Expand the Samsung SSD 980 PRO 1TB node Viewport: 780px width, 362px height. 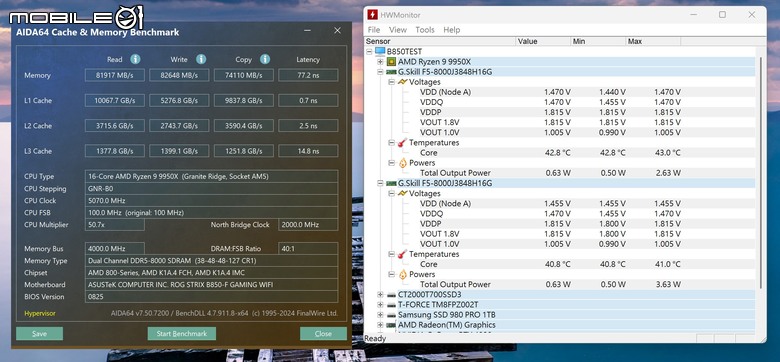point(380,315)
